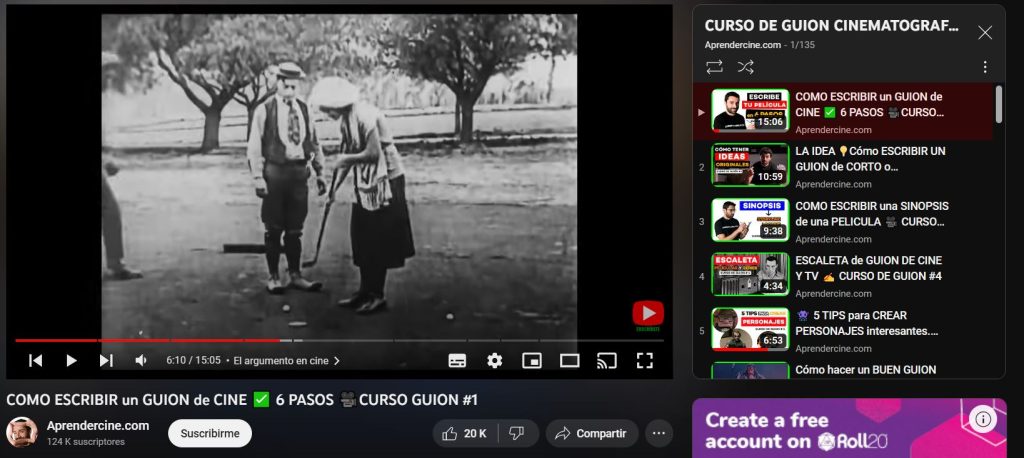1024x458 pixels.
Task: Toggle playlist shuffle
Action: tap(745, 67)
